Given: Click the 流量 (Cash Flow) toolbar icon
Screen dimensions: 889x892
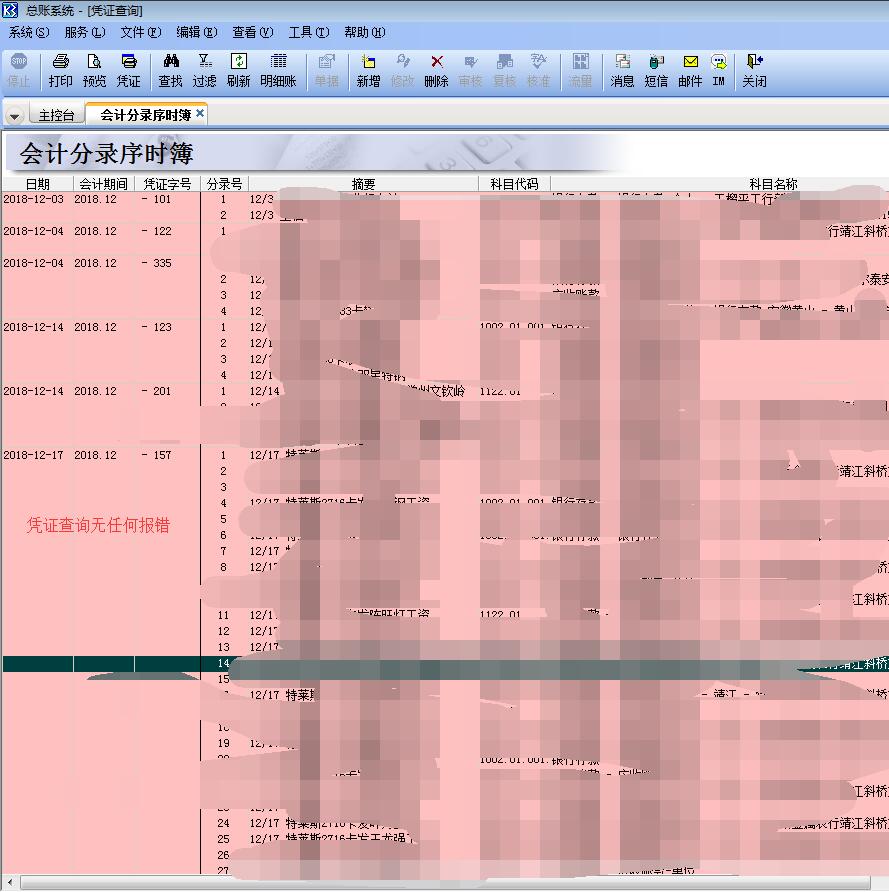Looking at the screenshot, I should point(580,71).
